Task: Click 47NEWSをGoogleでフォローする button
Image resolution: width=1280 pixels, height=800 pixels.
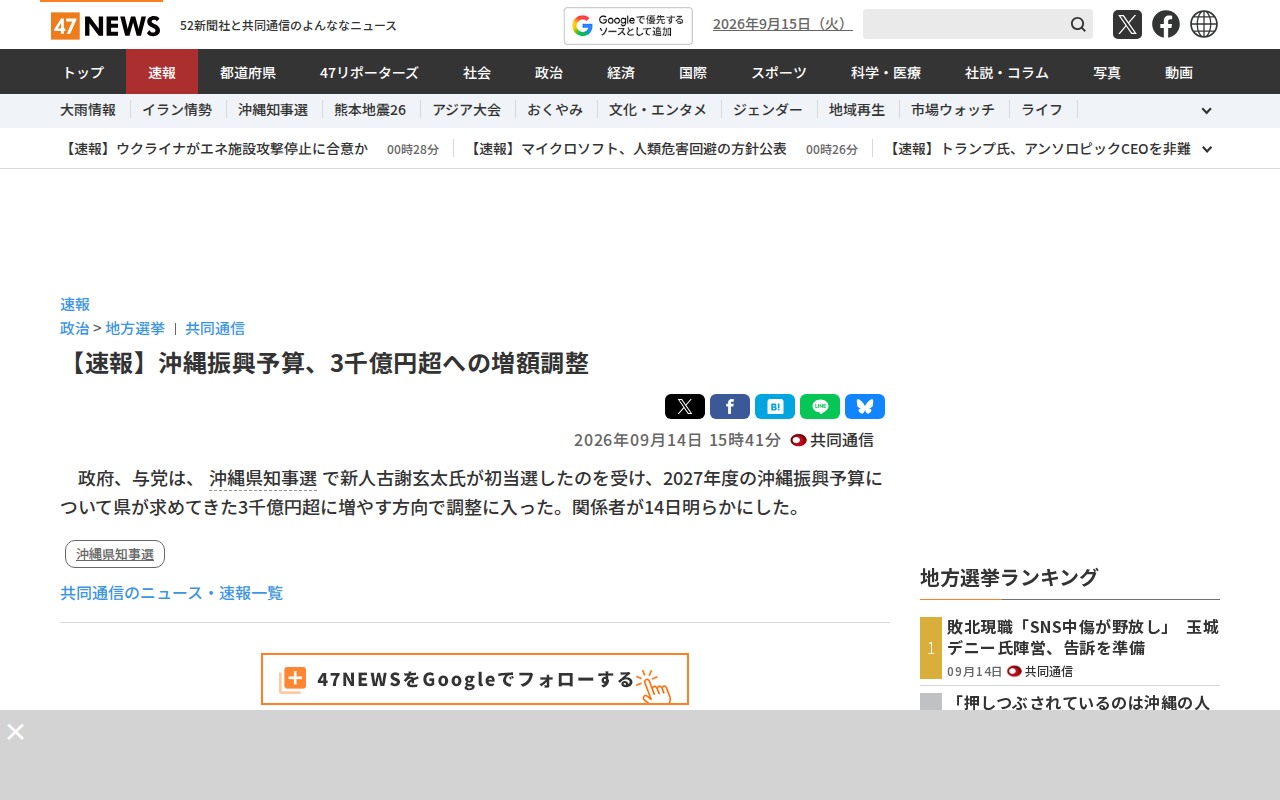Action: (x=475, y=679)
